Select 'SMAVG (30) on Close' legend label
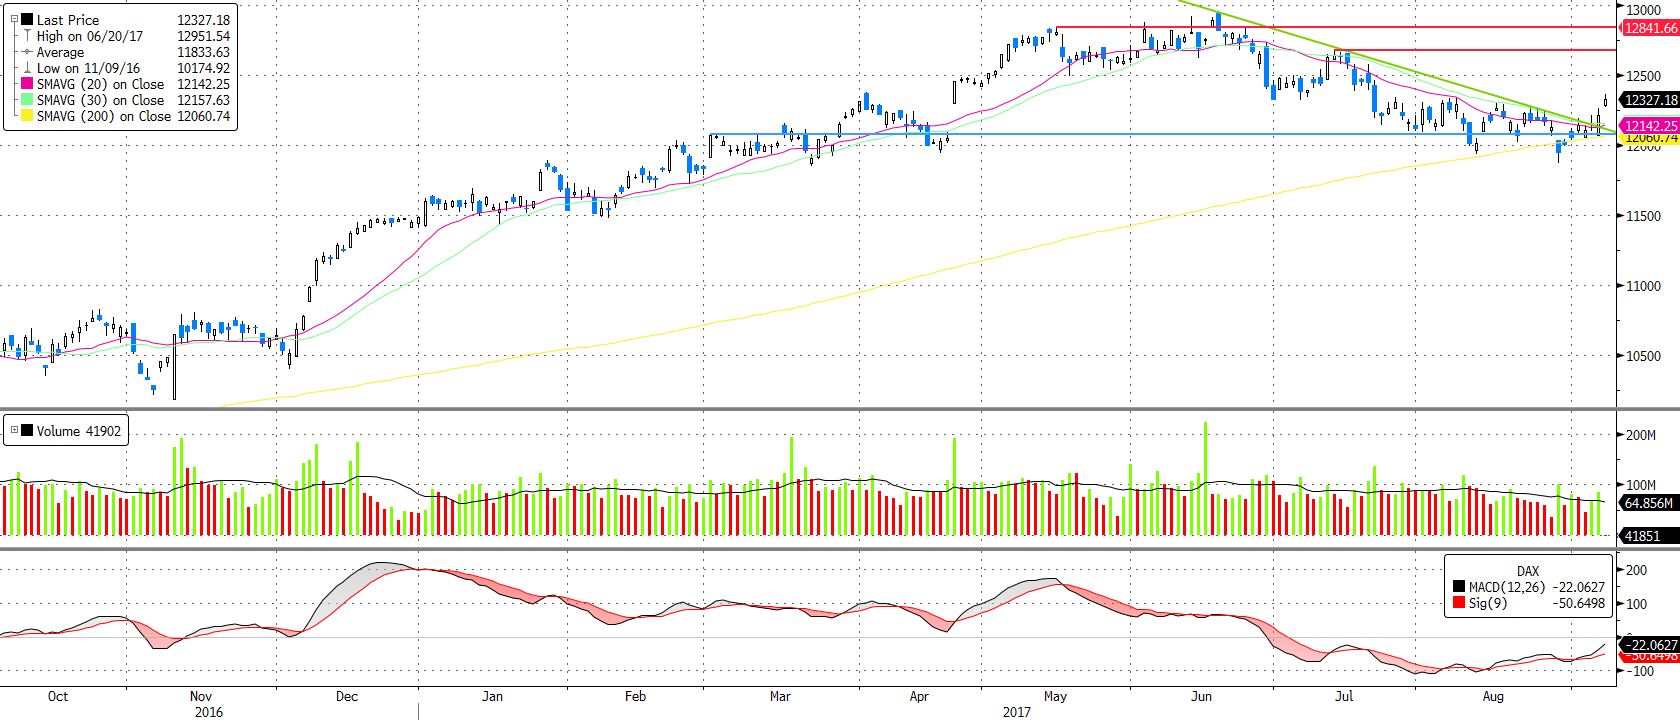 click(x=101, y=100)
